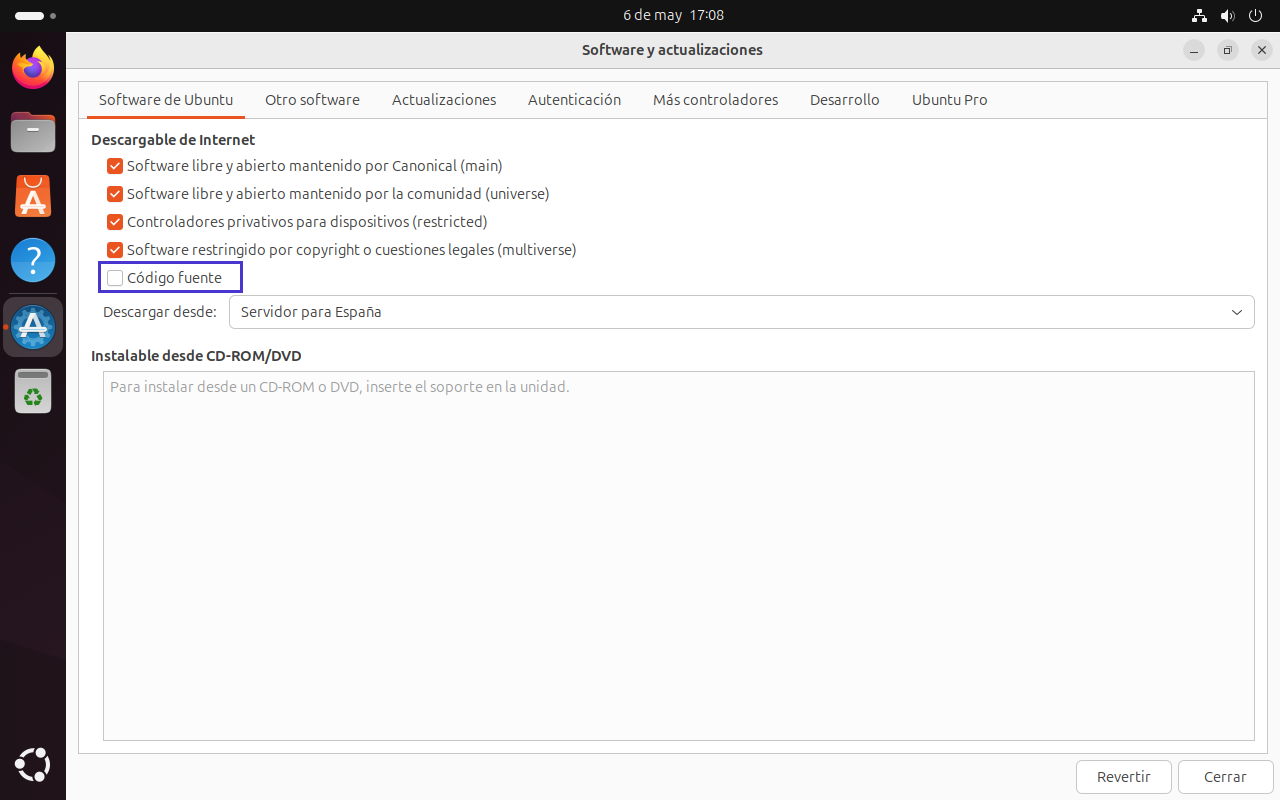Open the Autenticación tab
The width and height of the screenshot is (1280, 800).
[574, 100]
